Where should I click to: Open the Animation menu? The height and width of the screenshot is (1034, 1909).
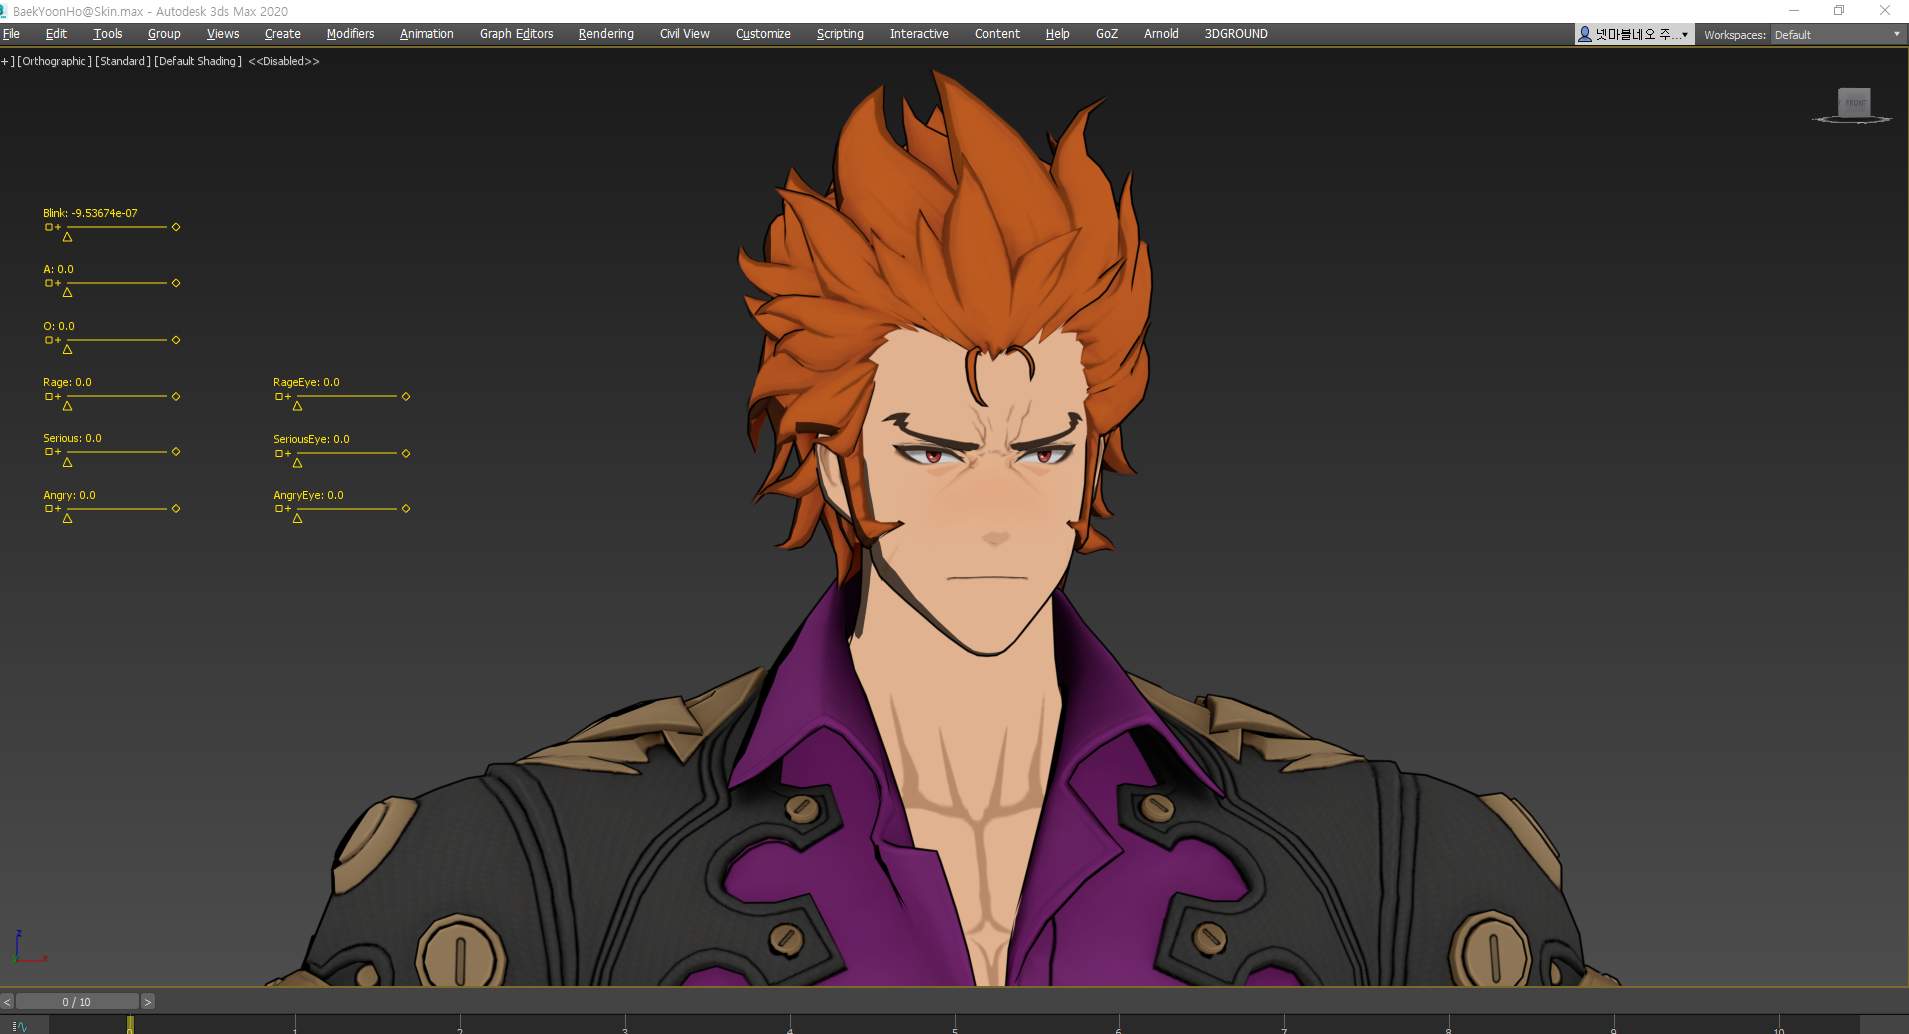tap(427, 34)
